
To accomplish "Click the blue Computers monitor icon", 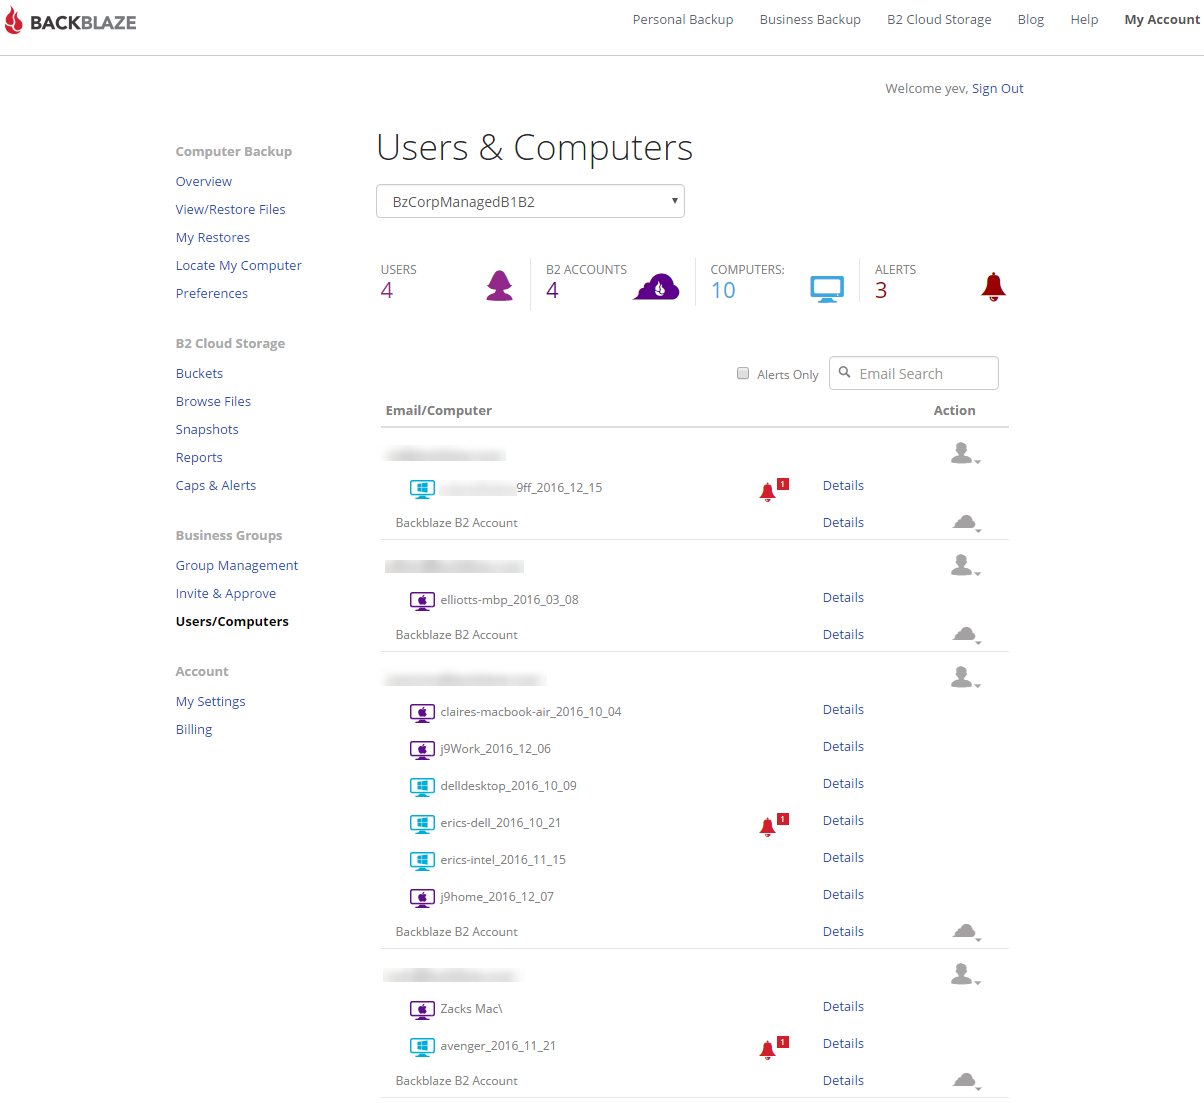I will point(827,289).
